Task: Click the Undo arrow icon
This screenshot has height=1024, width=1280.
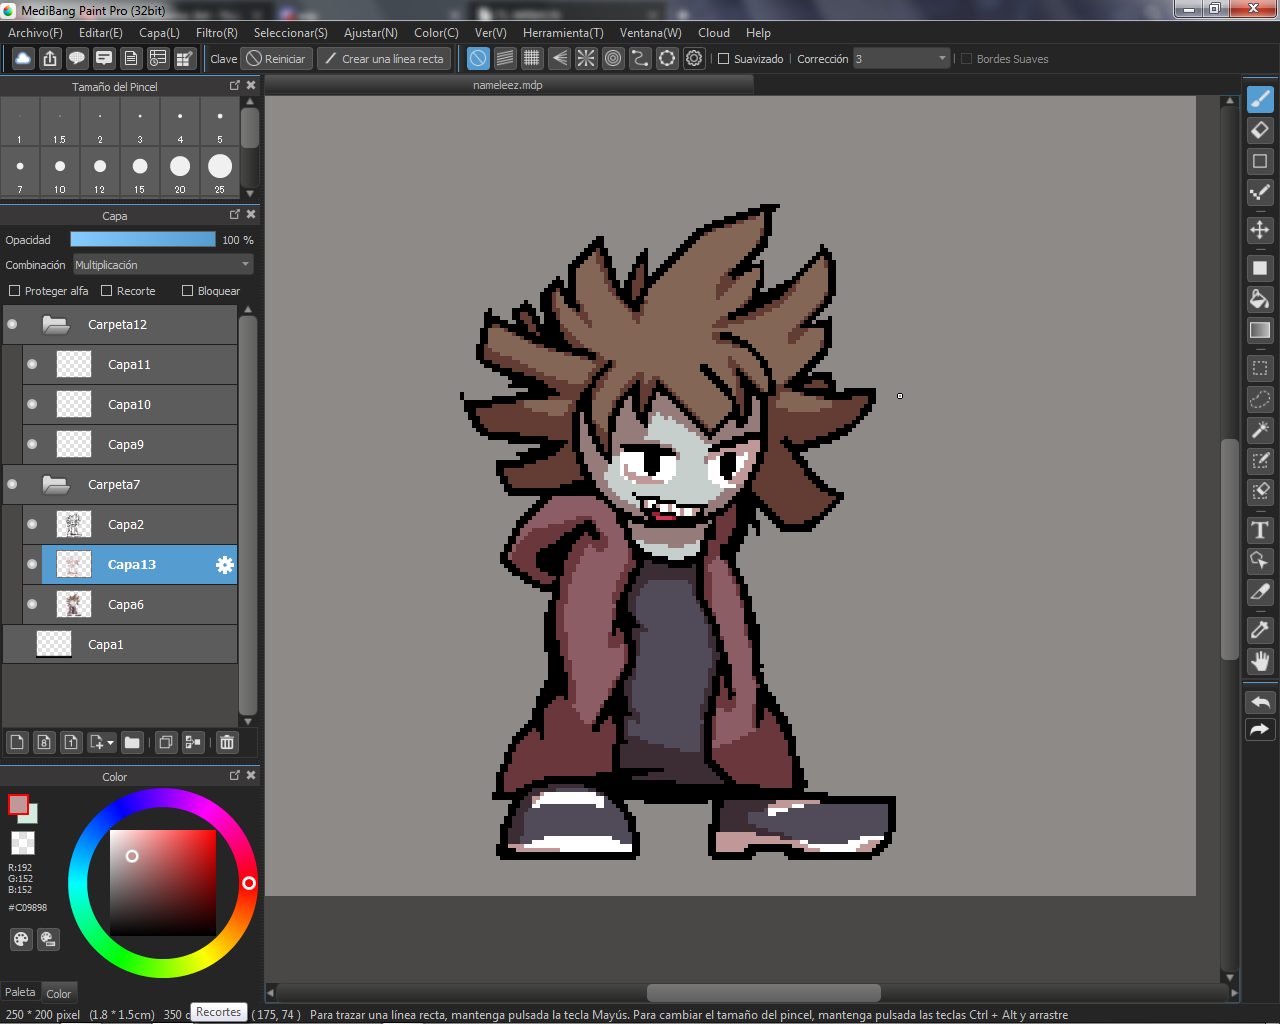Action: pos(1260,702)
